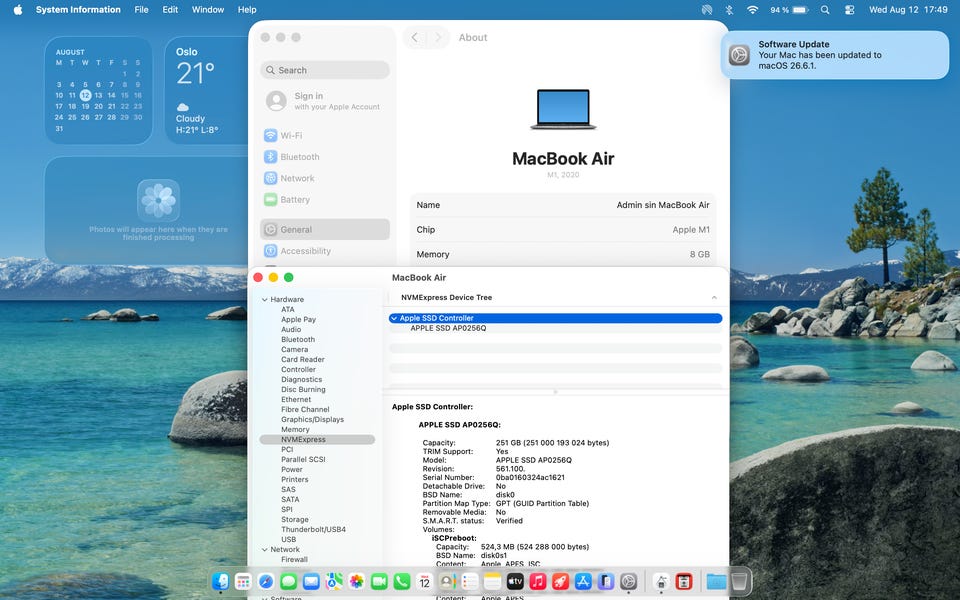This screenshot has height=600, width=960.
Task: Select Card Reader in Hardware list
Action: pos(302,359)
